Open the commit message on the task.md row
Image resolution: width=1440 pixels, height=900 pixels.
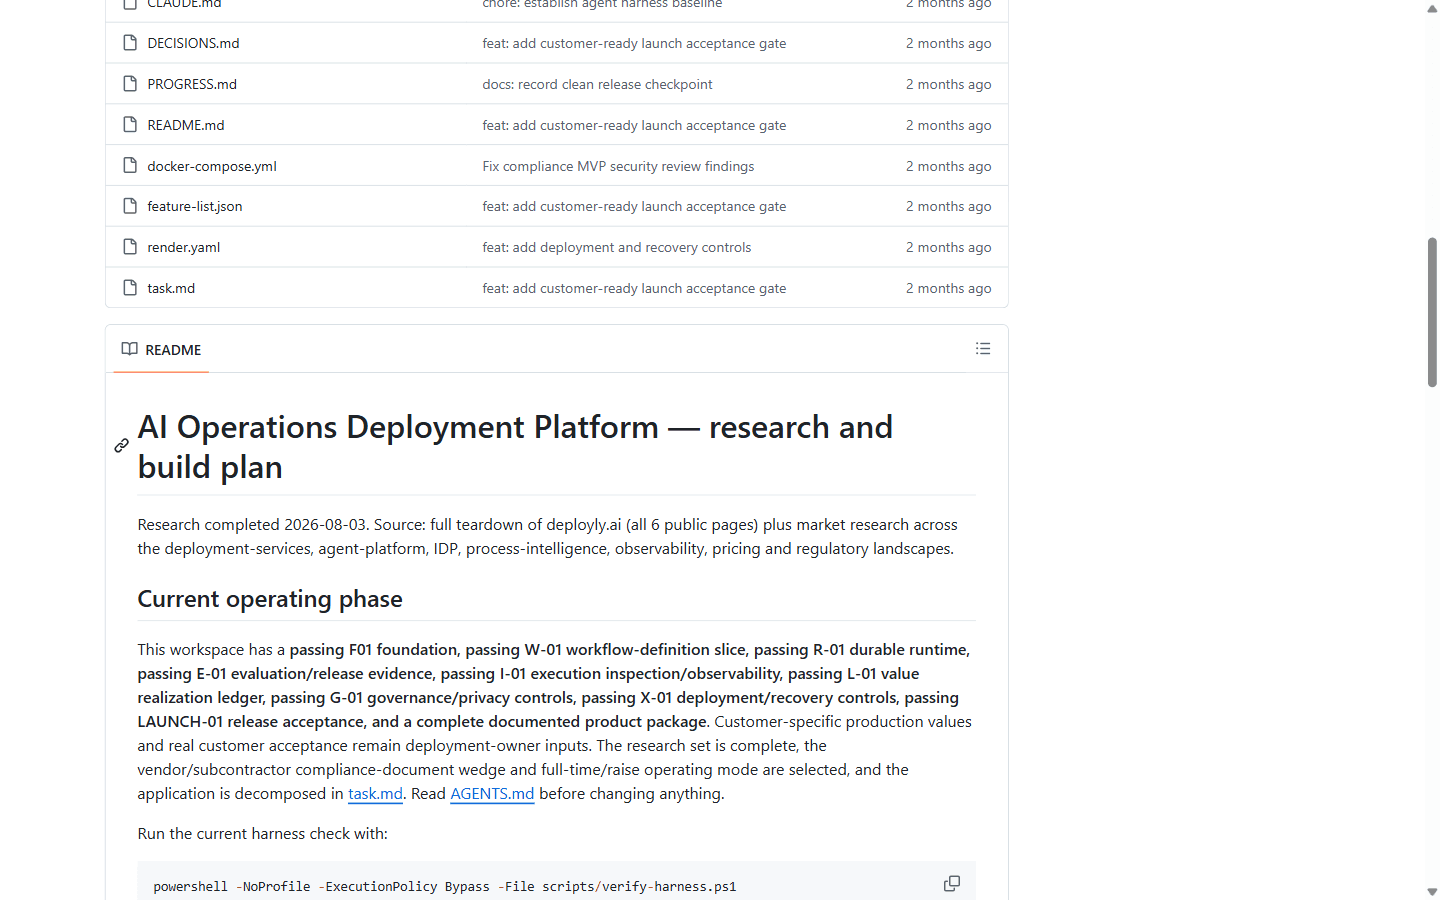634,288
